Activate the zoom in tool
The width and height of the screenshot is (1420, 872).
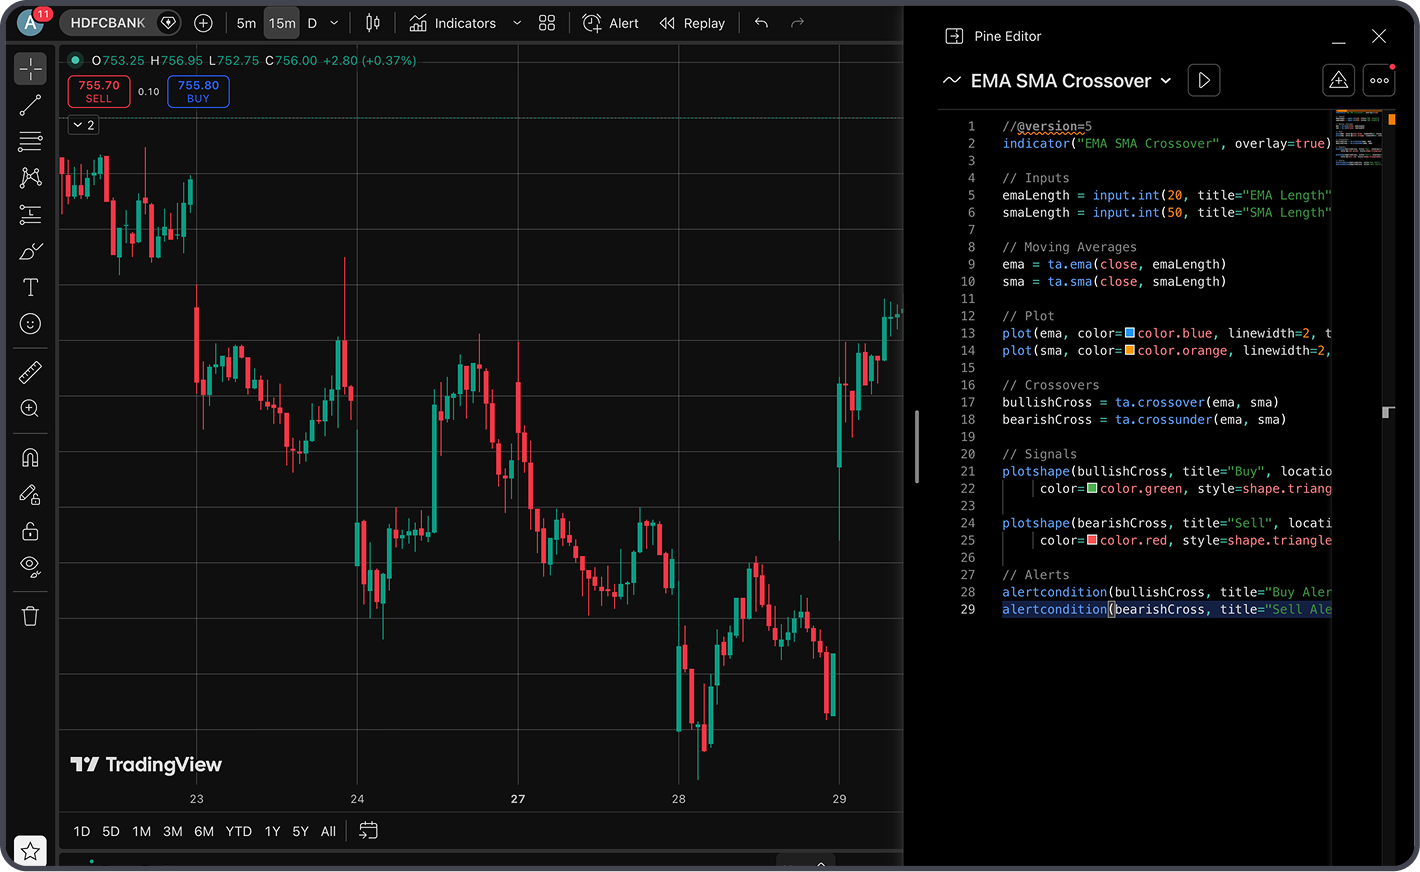click(x=31, y=409)
